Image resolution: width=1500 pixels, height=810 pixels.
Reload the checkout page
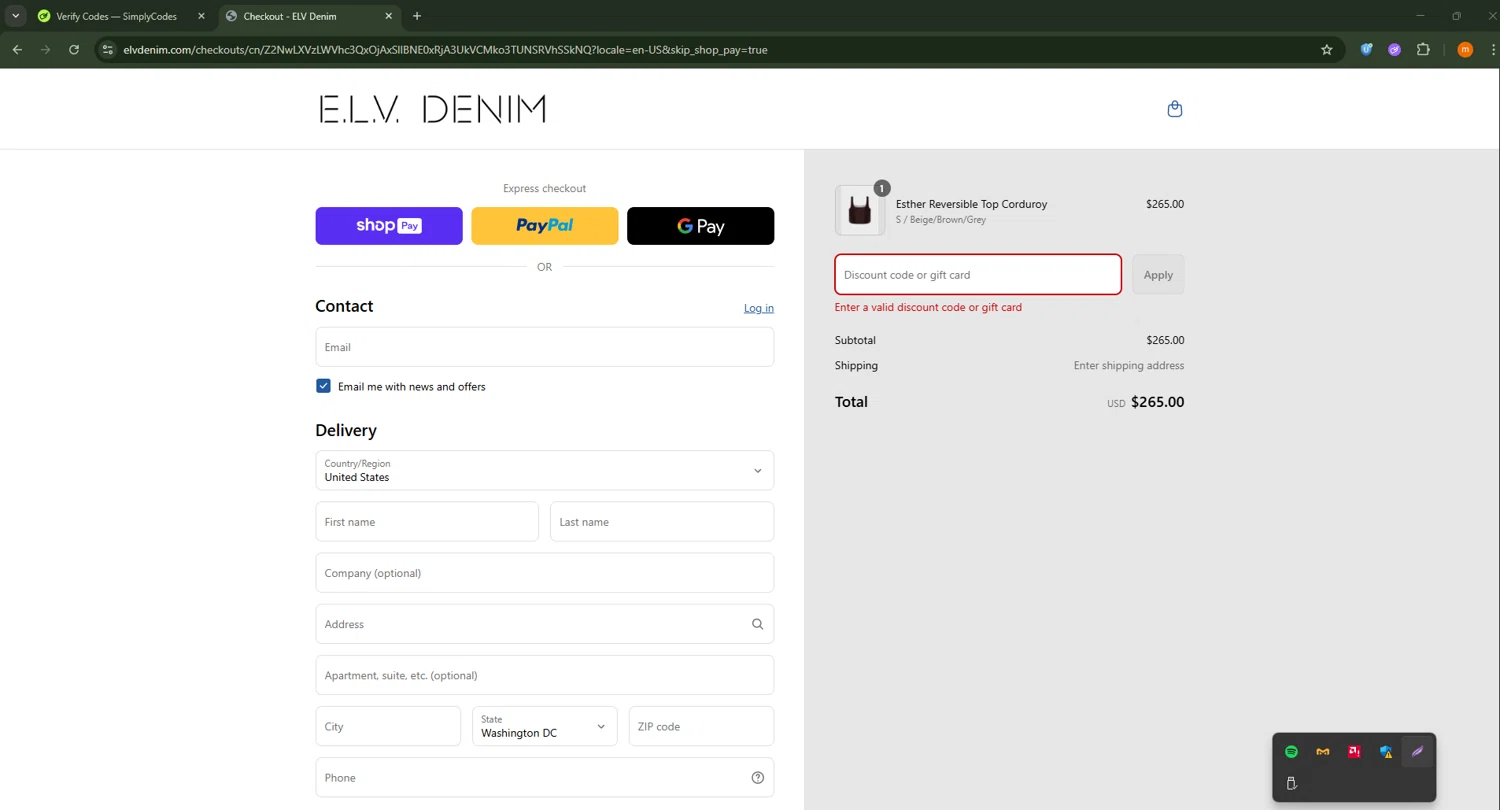tap(74, 49)
